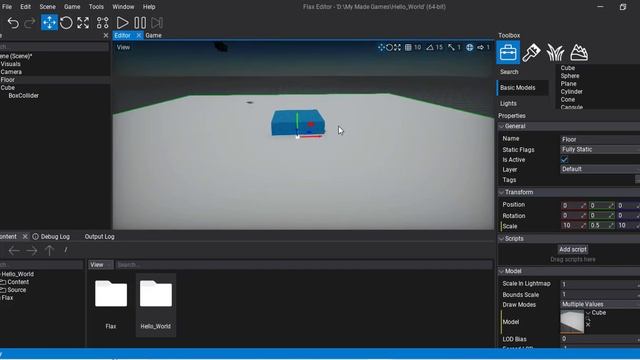Click the swap icon next to Model thumbnail
The width and height of the screenshot is (640, 360).
pos(588,319)
